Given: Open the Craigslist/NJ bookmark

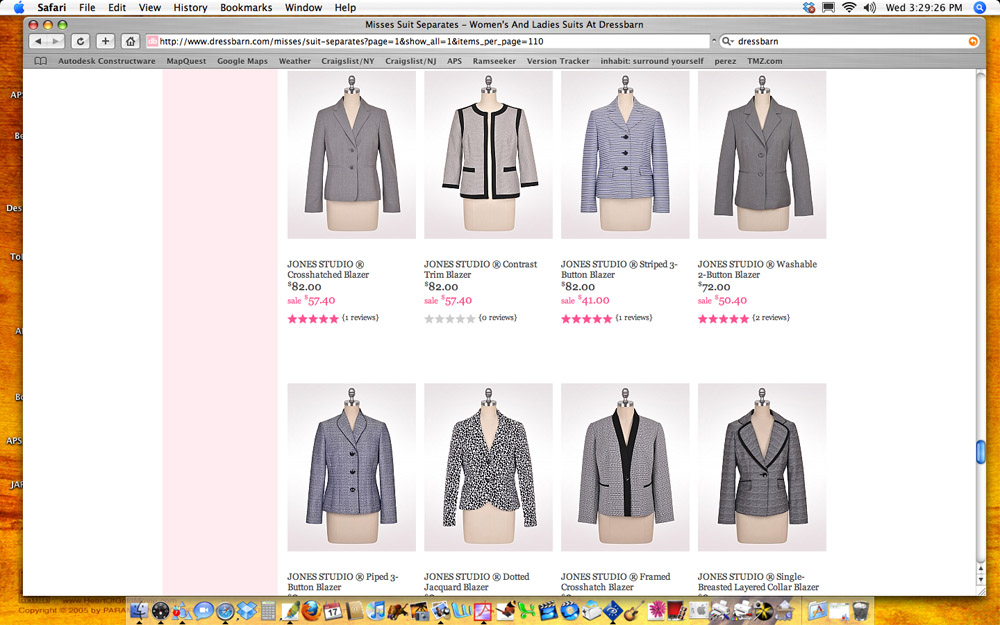Looking at the screenshot, I should 411,61.
